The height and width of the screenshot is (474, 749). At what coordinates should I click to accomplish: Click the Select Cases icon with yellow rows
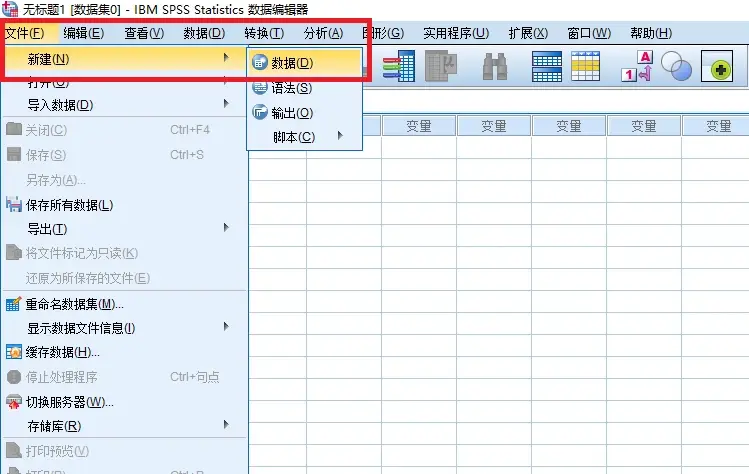tap(585, 66)
